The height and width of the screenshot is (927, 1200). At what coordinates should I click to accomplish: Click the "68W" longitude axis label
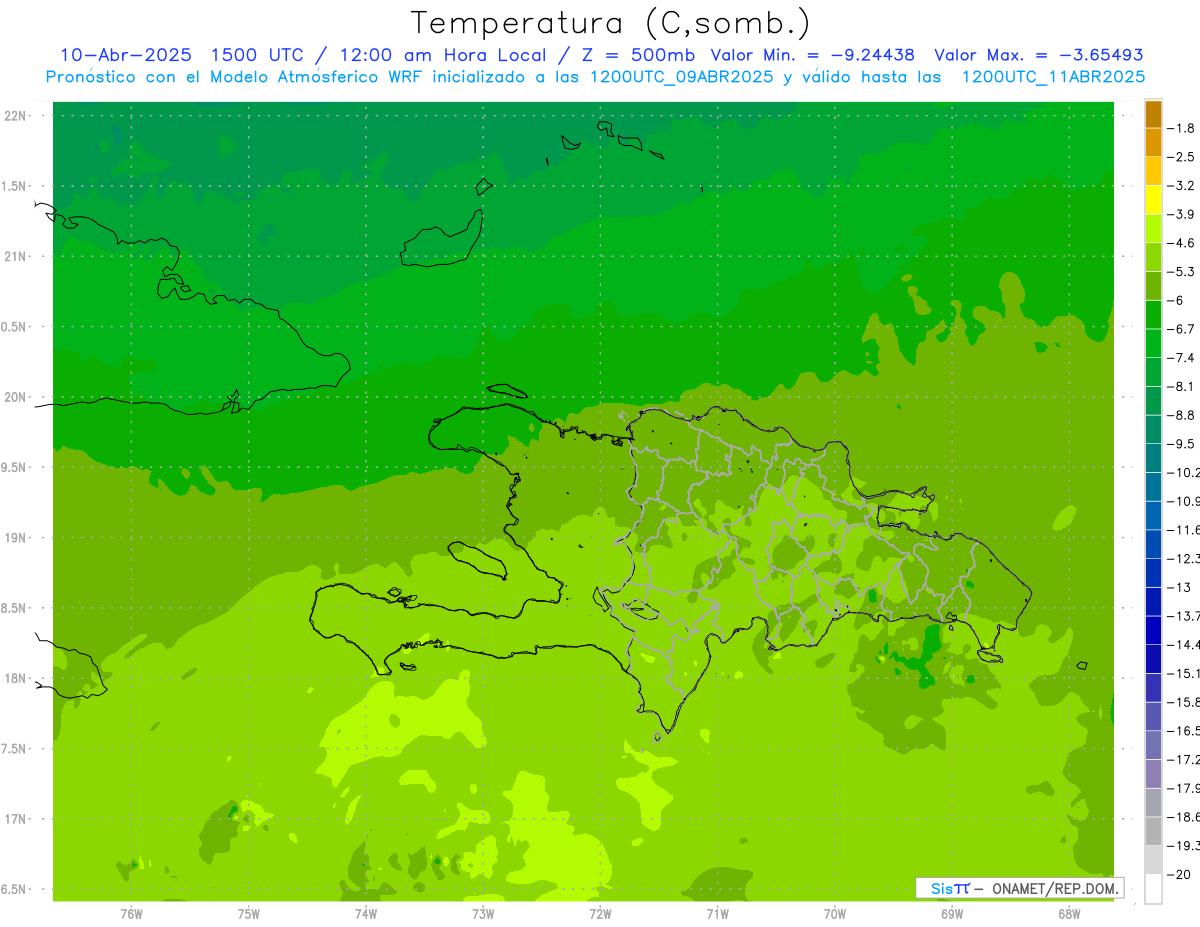[x=1069, y=913]
